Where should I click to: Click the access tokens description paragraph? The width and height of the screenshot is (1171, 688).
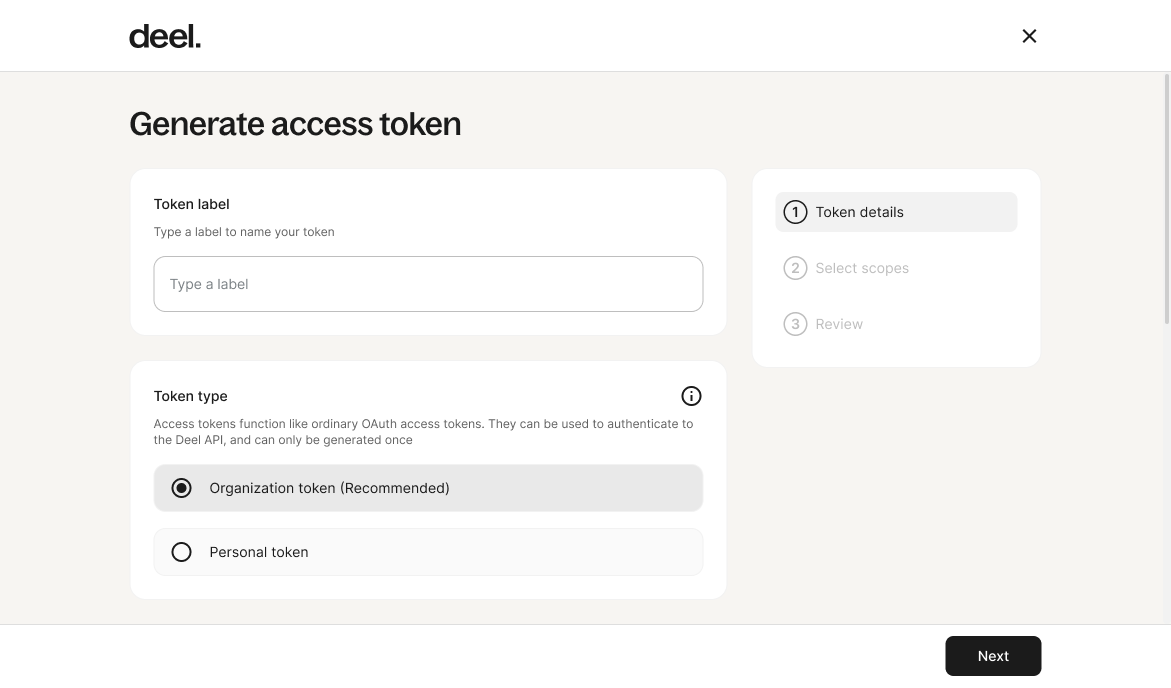point(423,431)
